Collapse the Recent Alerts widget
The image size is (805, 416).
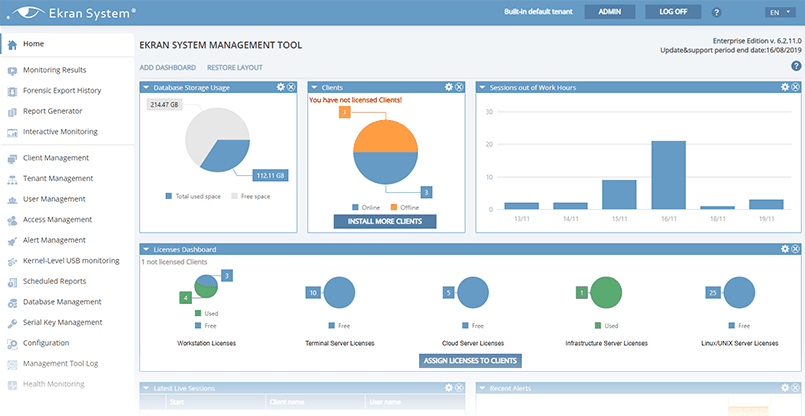pos(482,388)
